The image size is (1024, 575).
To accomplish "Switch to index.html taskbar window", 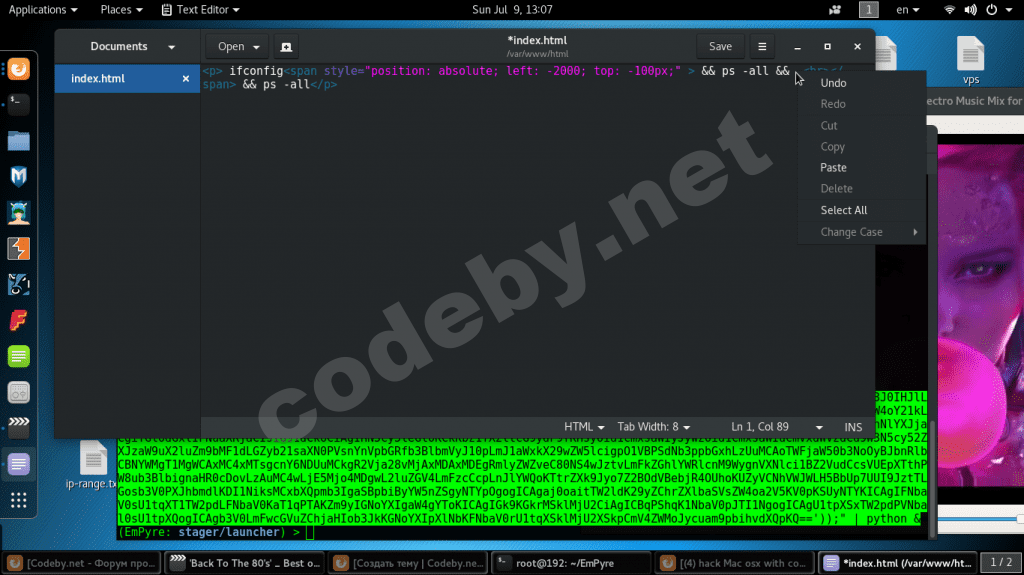I will [x=897, y=563].
